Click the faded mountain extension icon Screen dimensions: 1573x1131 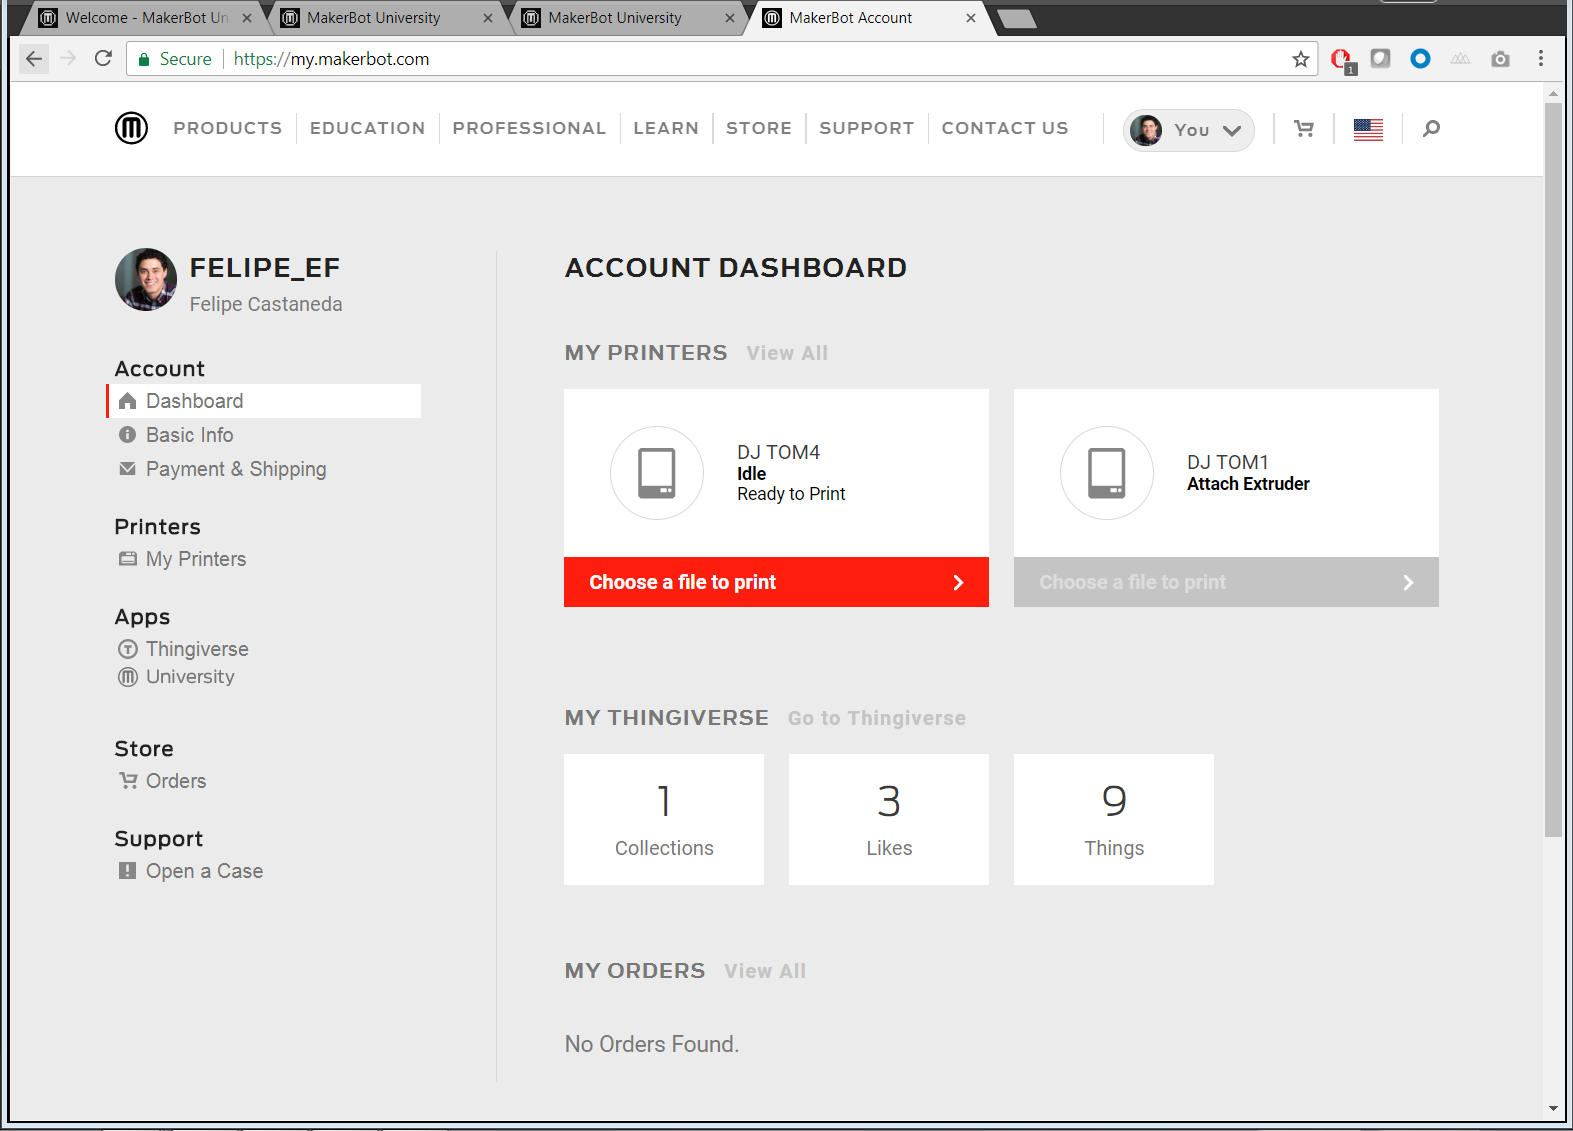(1460, 59)
